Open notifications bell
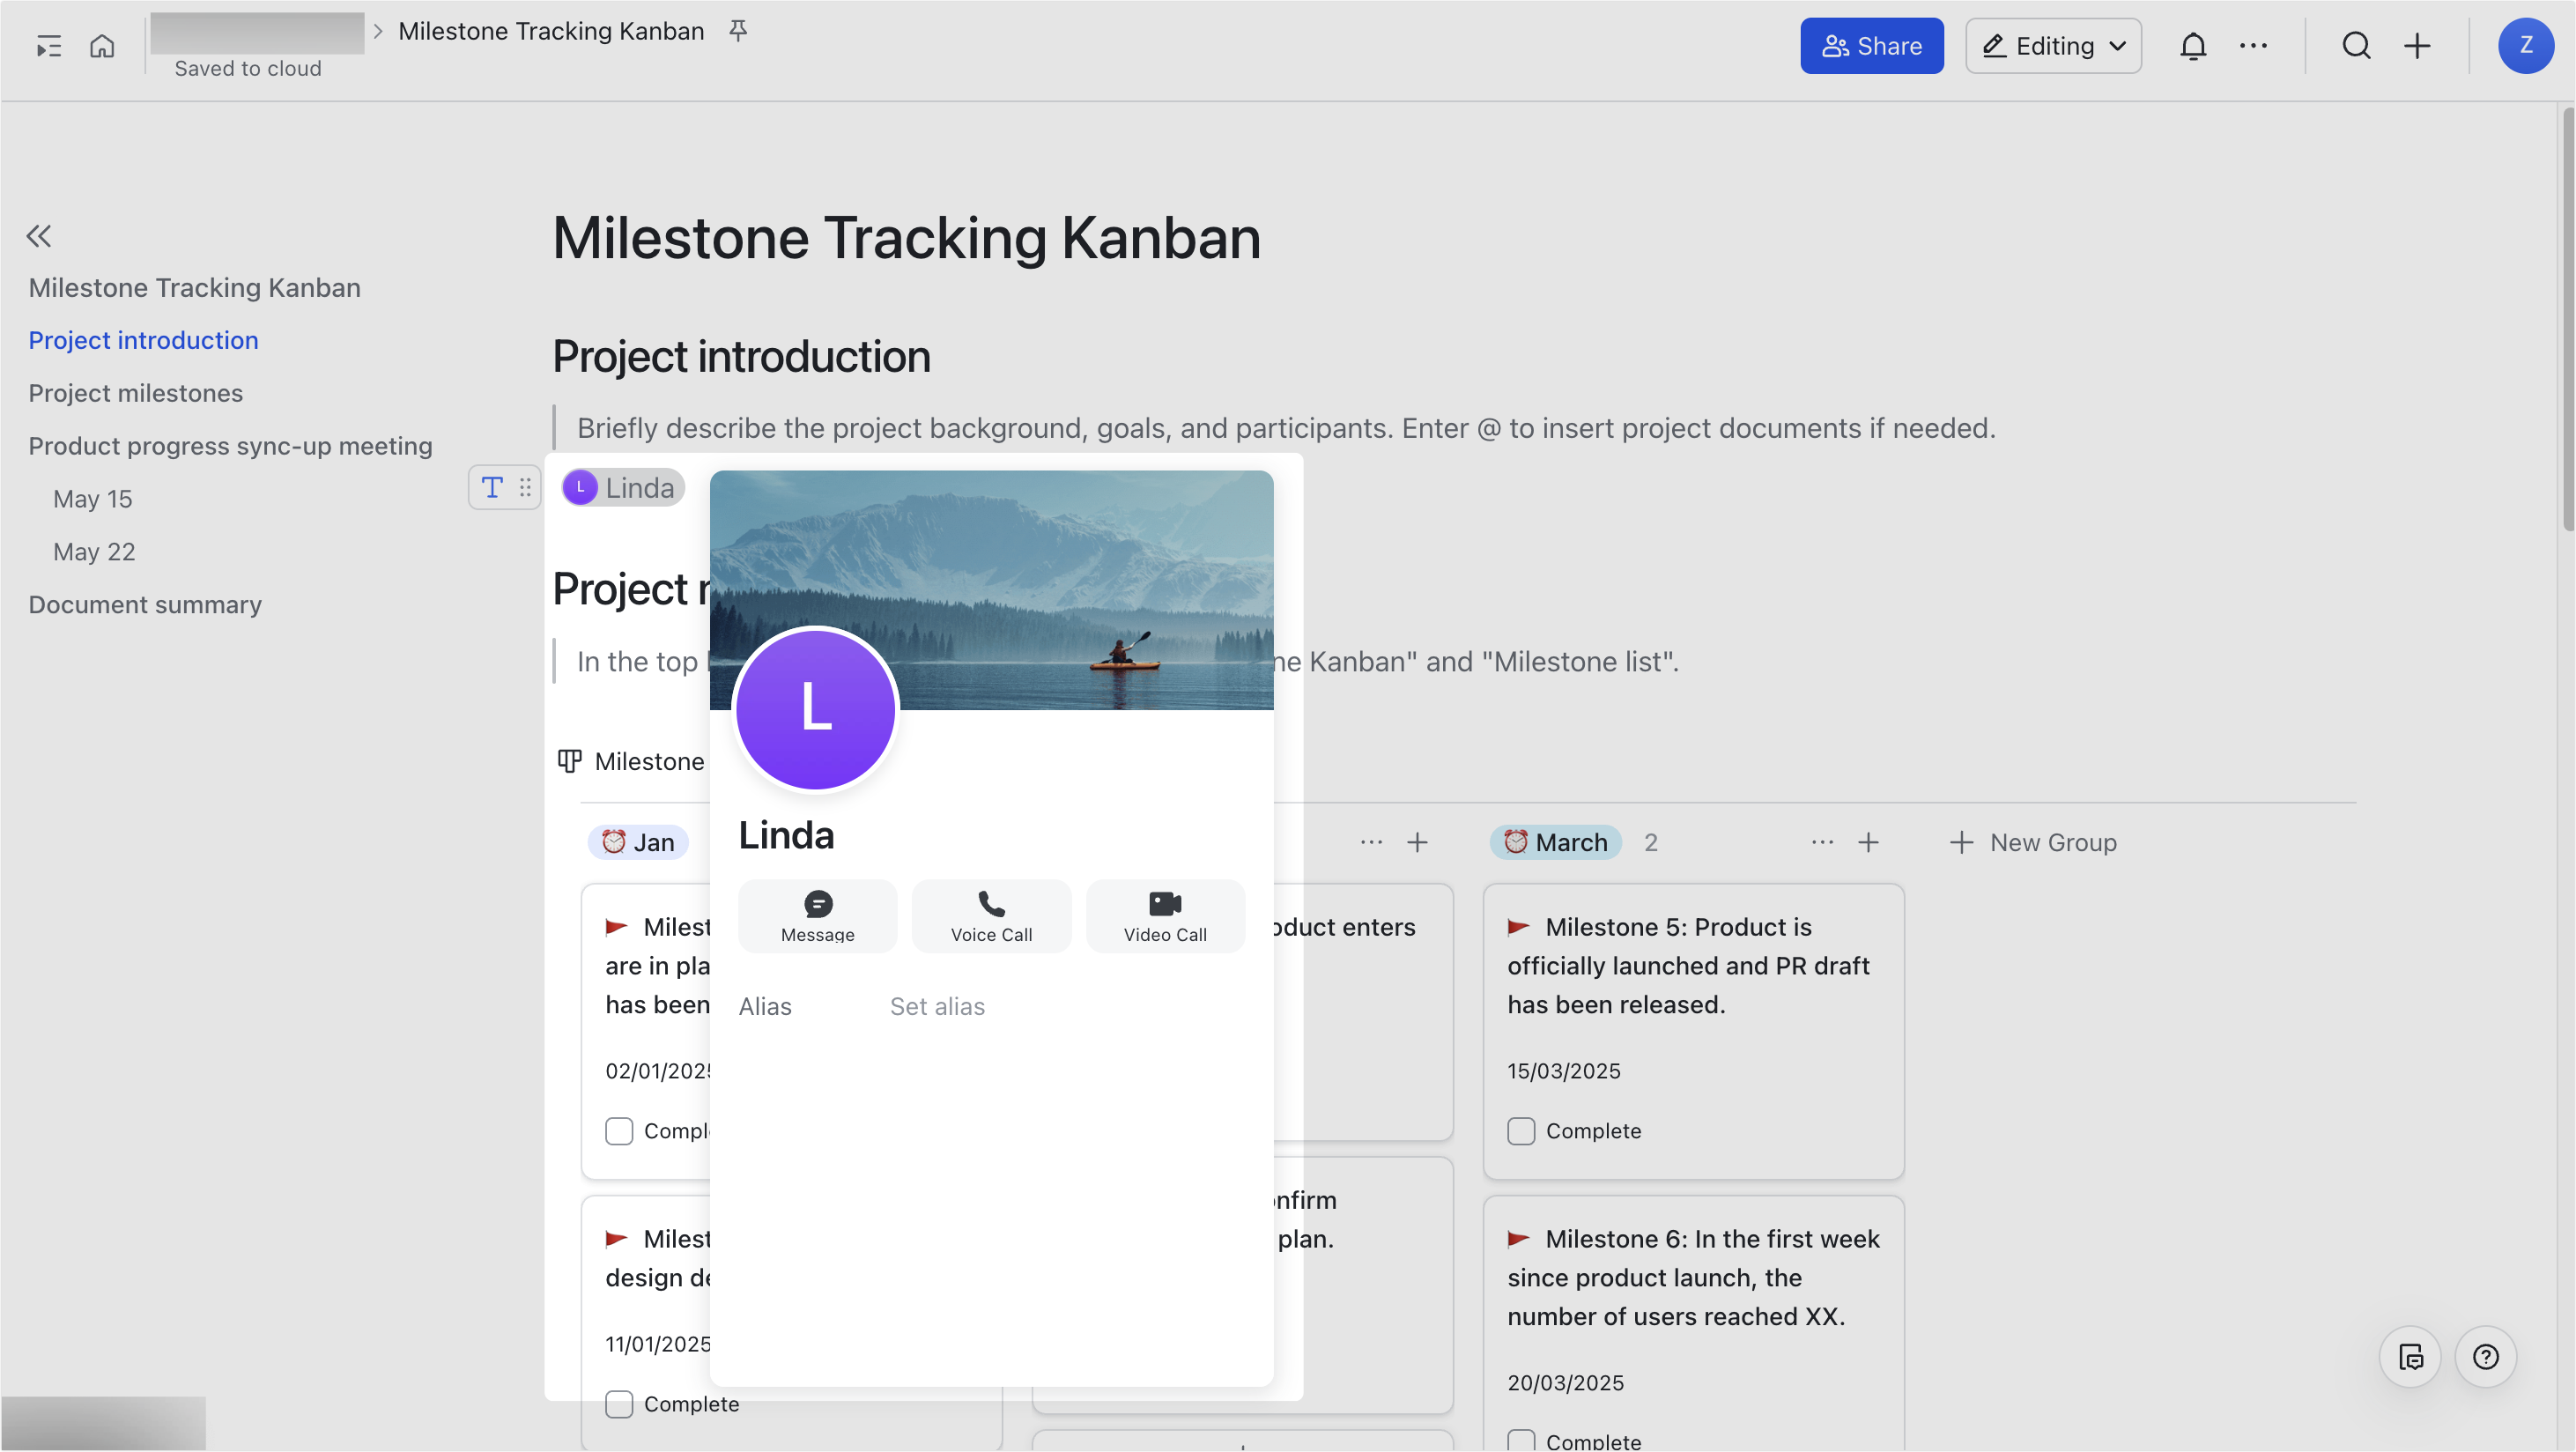The width and height of the screenshot is (2576, 1452). click(2193, 46)
